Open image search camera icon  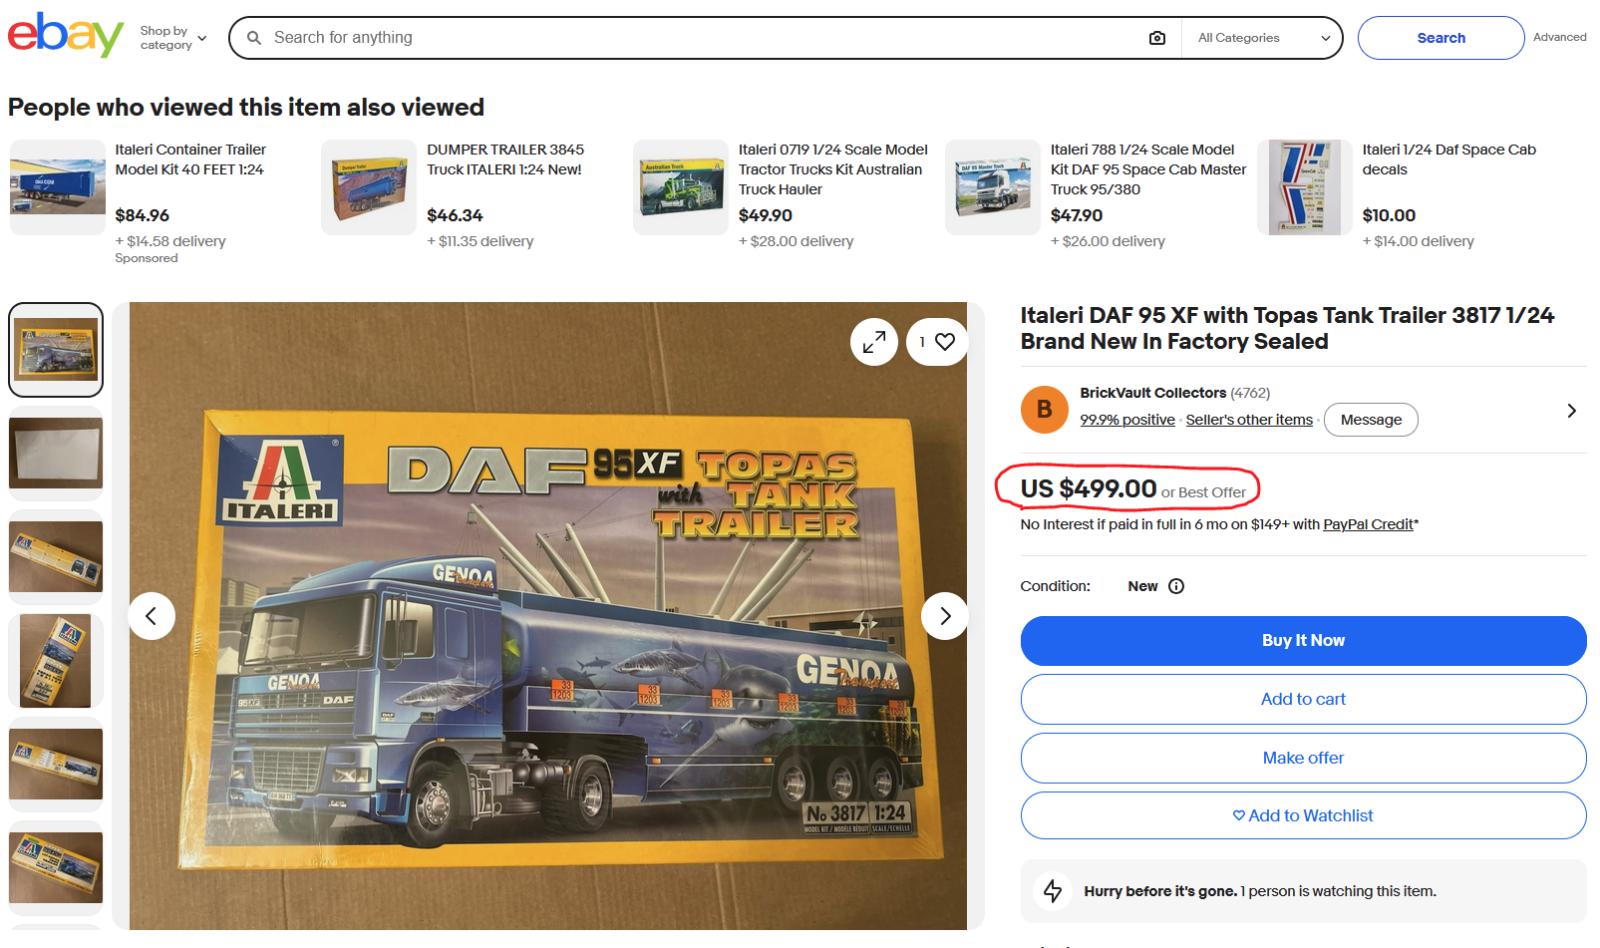(1157, 38)
